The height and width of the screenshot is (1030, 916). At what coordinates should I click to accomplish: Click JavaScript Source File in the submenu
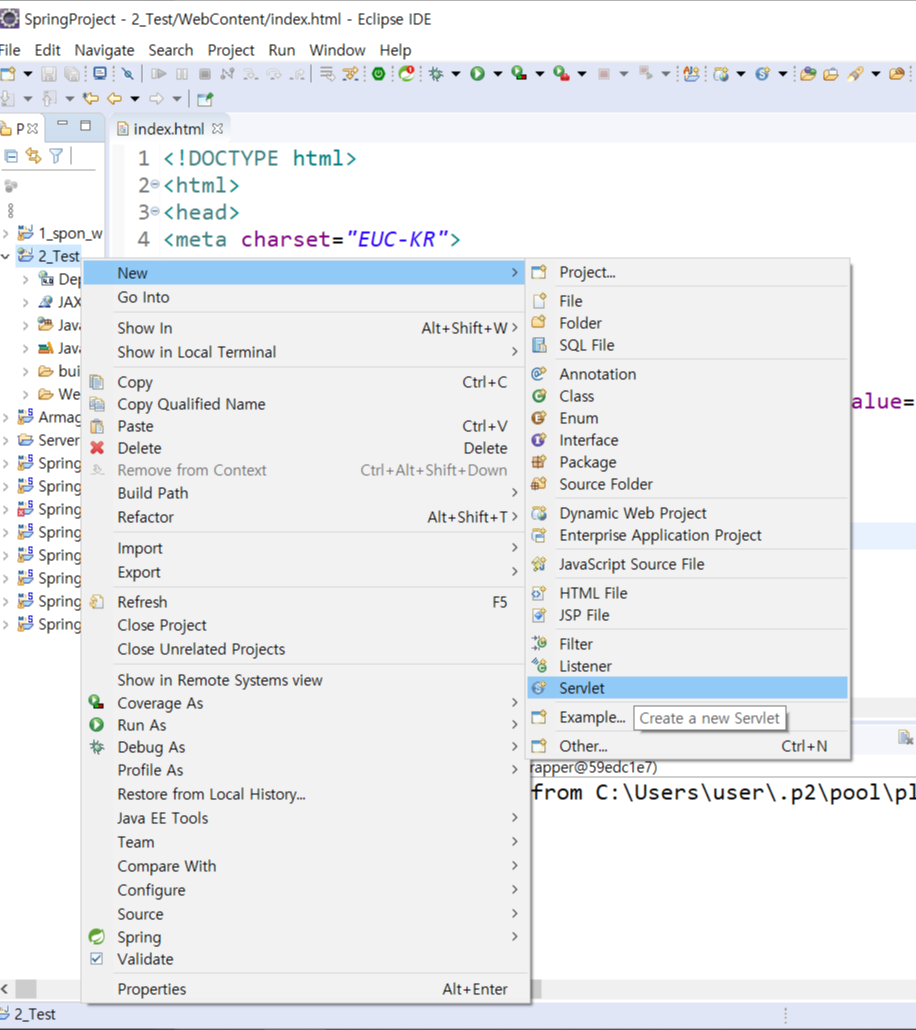[687, 564]
